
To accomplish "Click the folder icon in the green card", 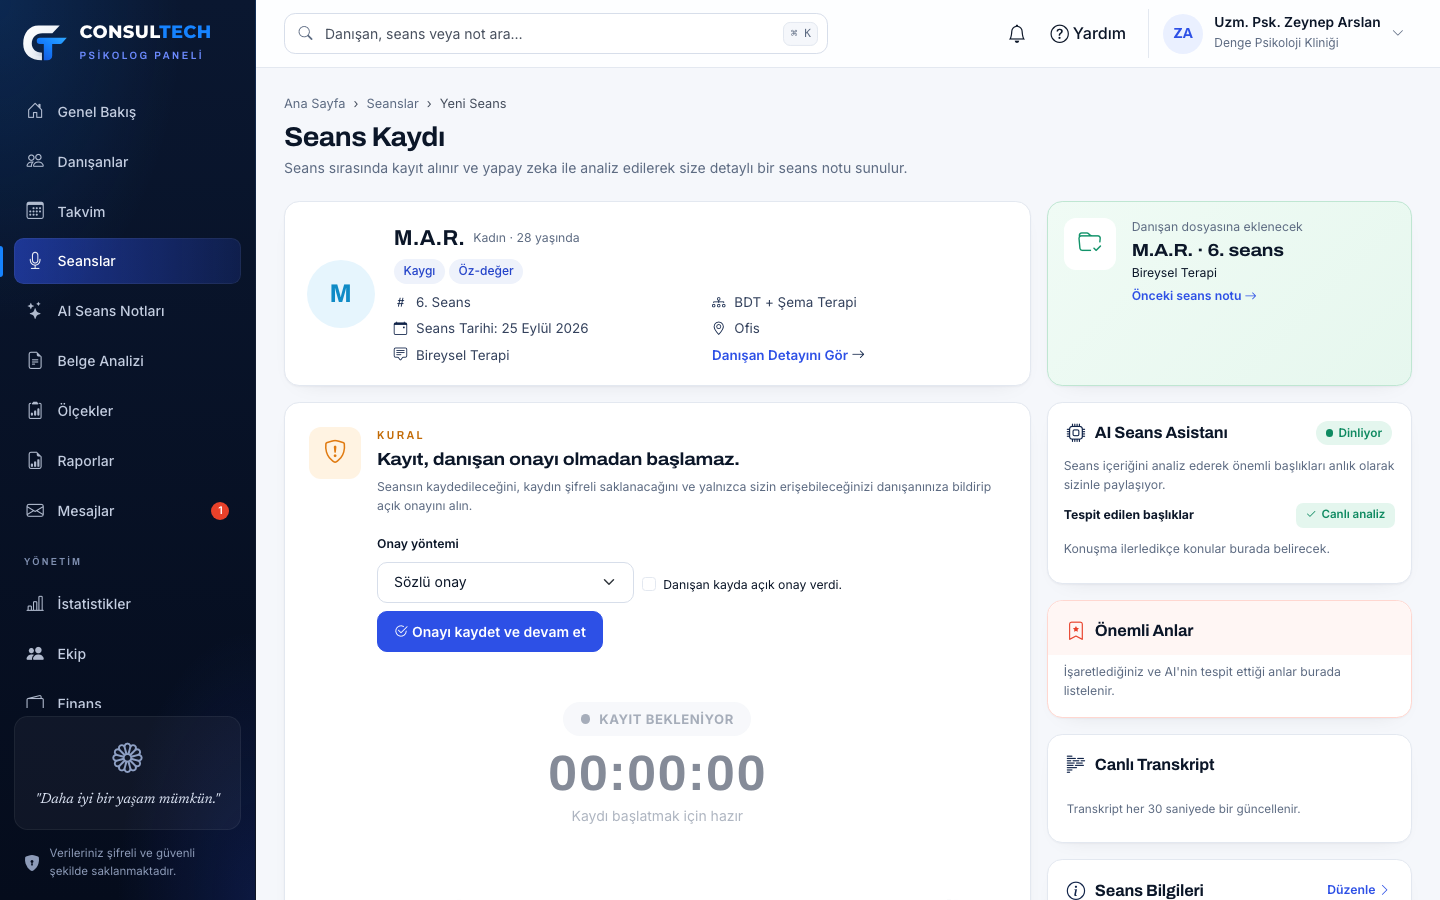I will pos(1090,243).
